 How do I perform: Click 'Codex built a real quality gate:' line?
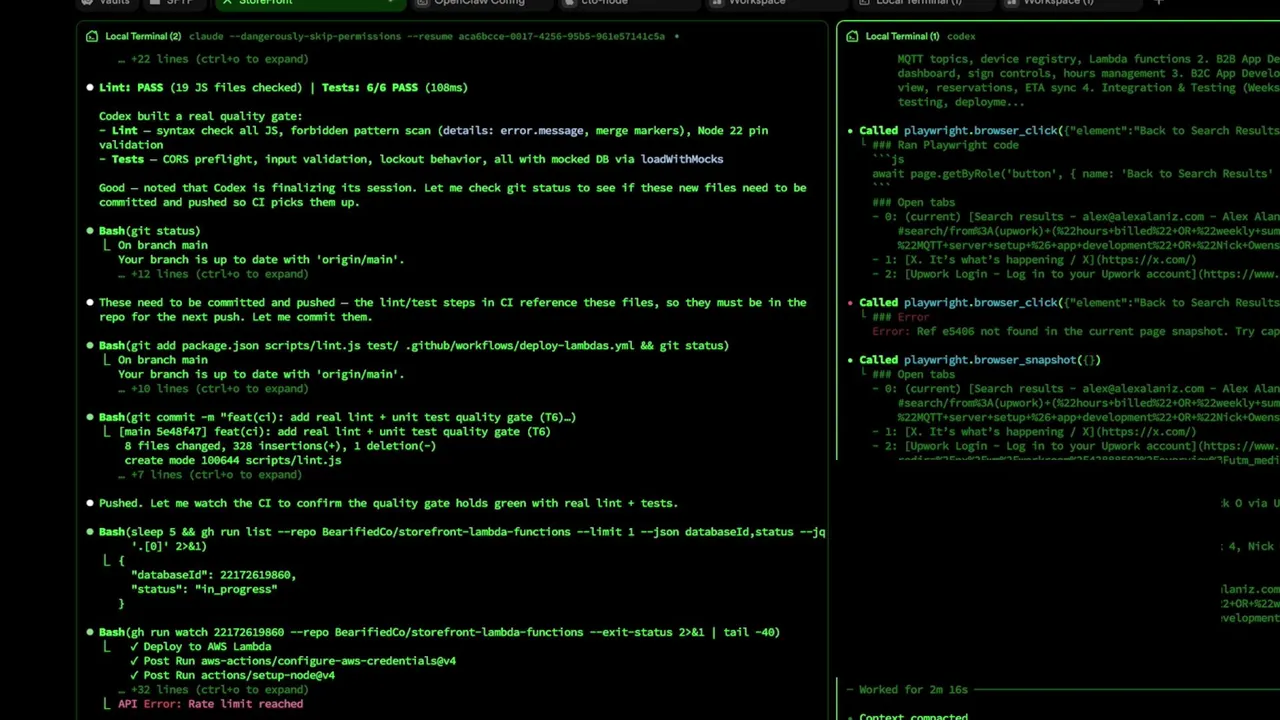(x=200, y=116)
